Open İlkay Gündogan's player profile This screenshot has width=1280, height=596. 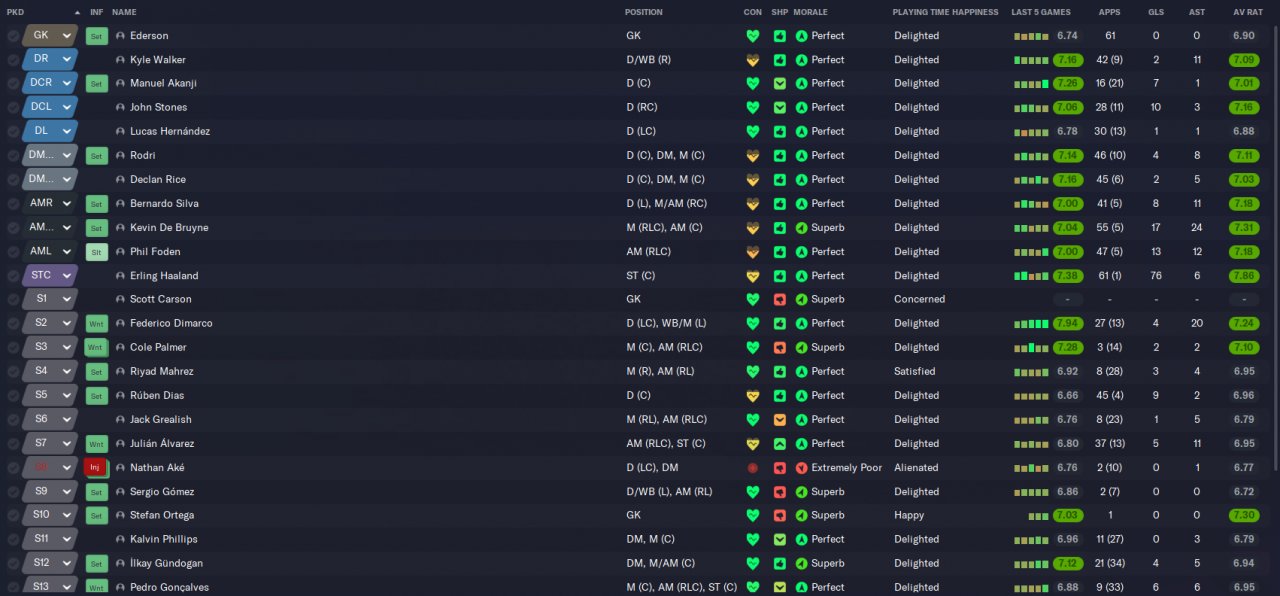click(168, 564)
